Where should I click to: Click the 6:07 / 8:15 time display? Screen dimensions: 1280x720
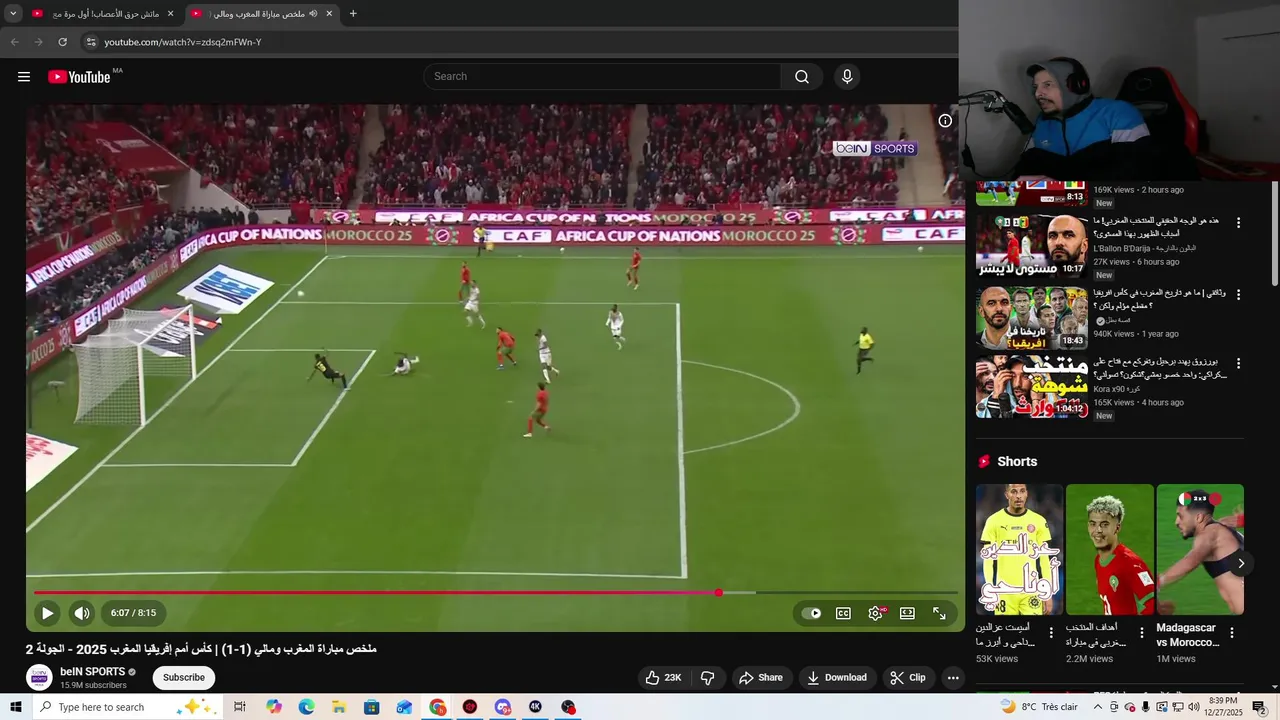point(133,613)
